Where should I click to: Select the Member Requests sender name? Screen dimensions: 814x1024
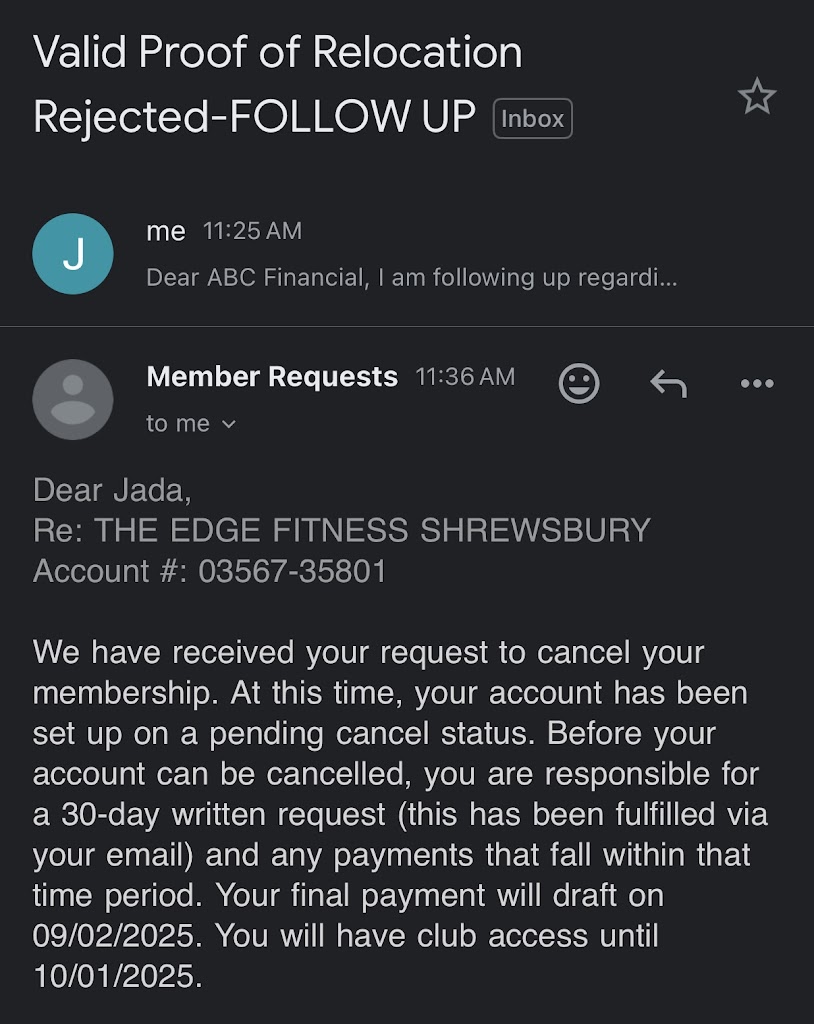click(272, 377)
